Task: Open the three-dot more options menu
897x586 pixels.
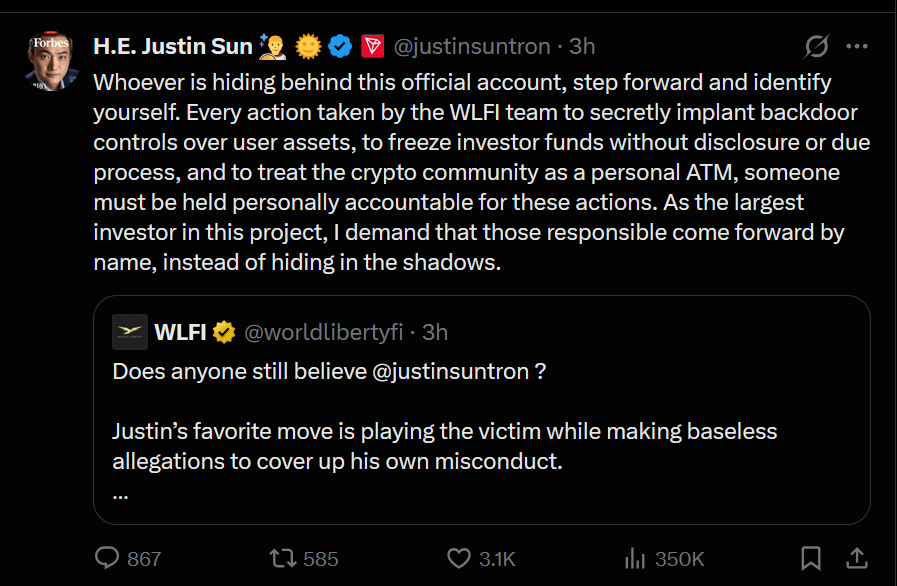Action: pos(857,47)
